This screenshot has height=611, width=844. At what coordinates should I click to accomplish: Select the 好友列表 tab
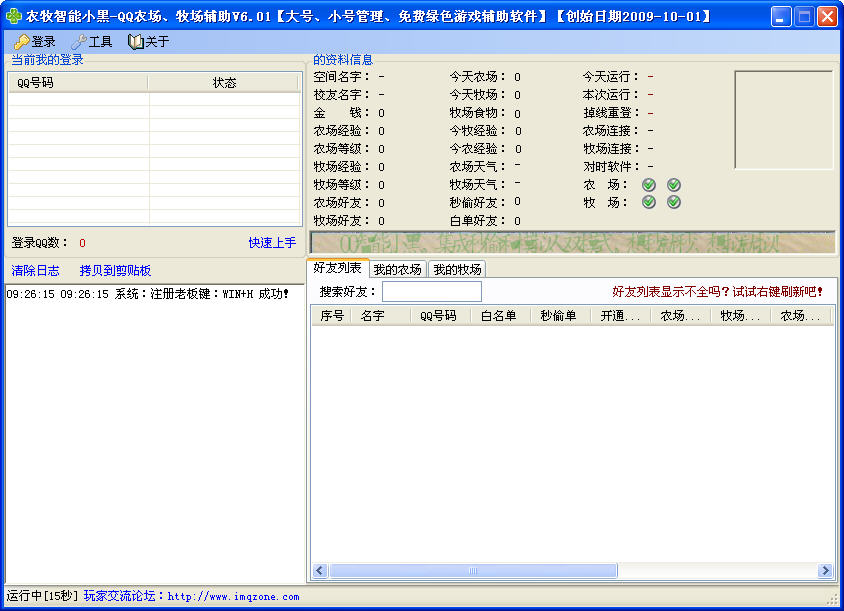[337, 268]
